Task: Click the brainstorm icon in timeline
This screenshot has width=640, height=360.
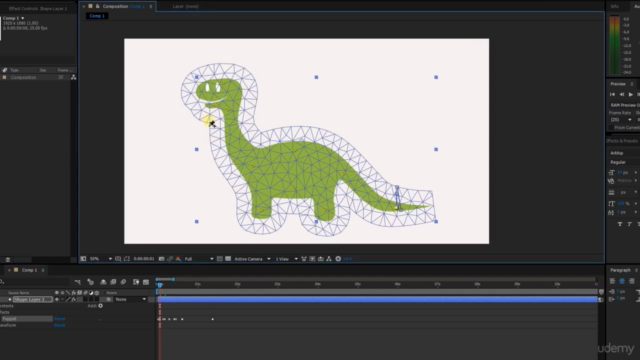Action: coord(136,282)
